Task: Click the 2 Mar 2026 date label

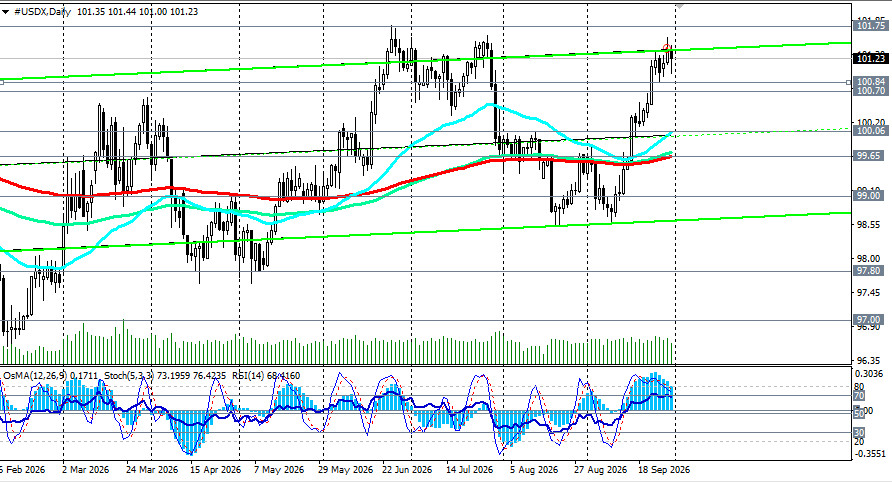Action: click(x=86, y=470)
